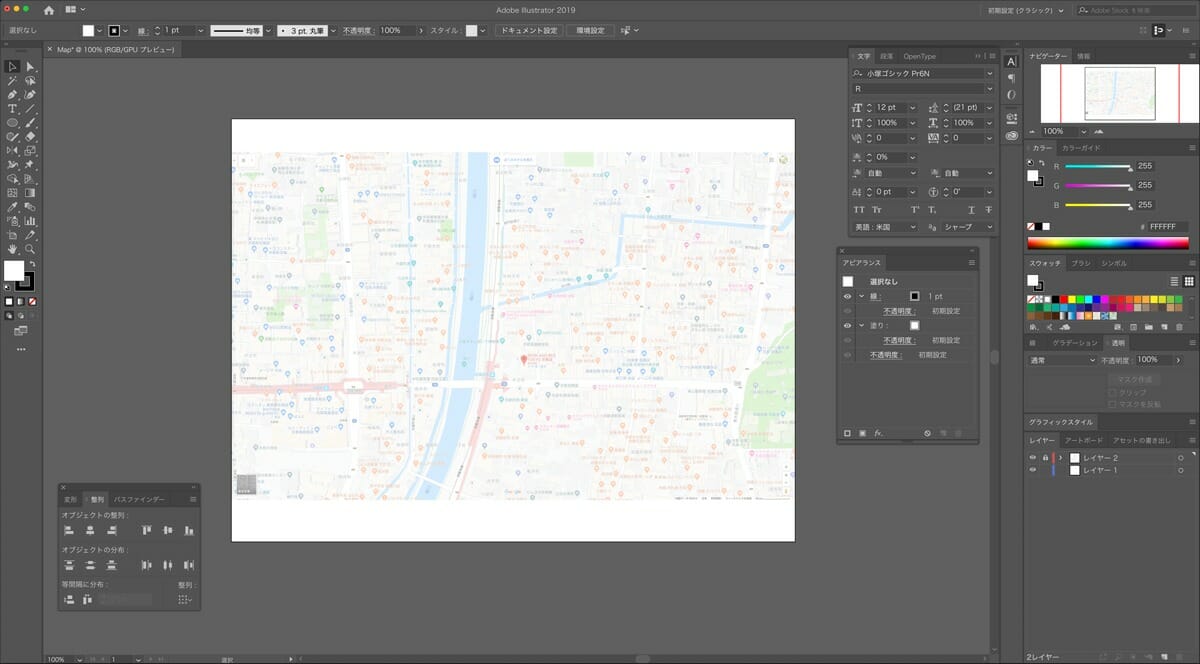This screenshot has height=664, width=1200.
Task: Toggle visibility of レイヤー 1
Action: tap(1033, 469)
